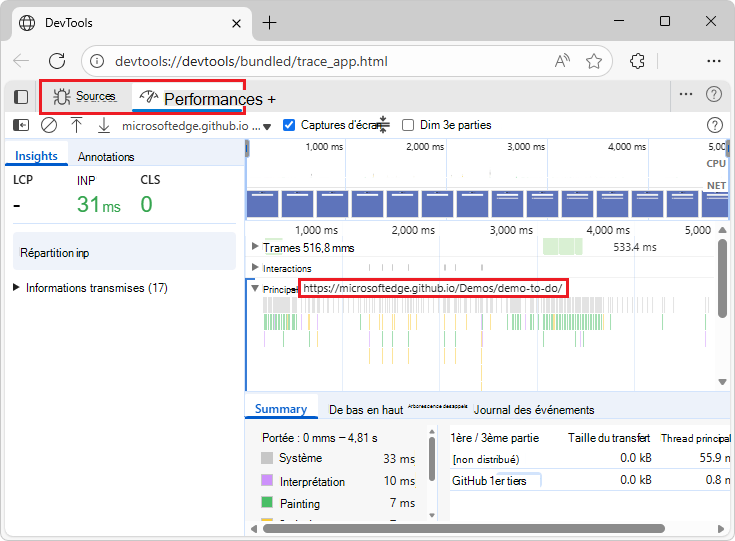Click the Interprétation purple color swatch
The width and height of the screenshot is (735, 541).
pyautogui.click(x=267, y=480)
